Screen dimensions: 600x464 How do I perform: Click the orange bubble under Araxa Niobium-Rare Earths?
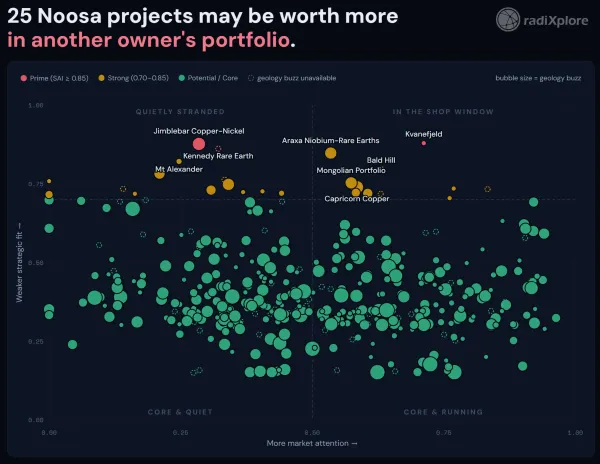[x=331, y=153]
